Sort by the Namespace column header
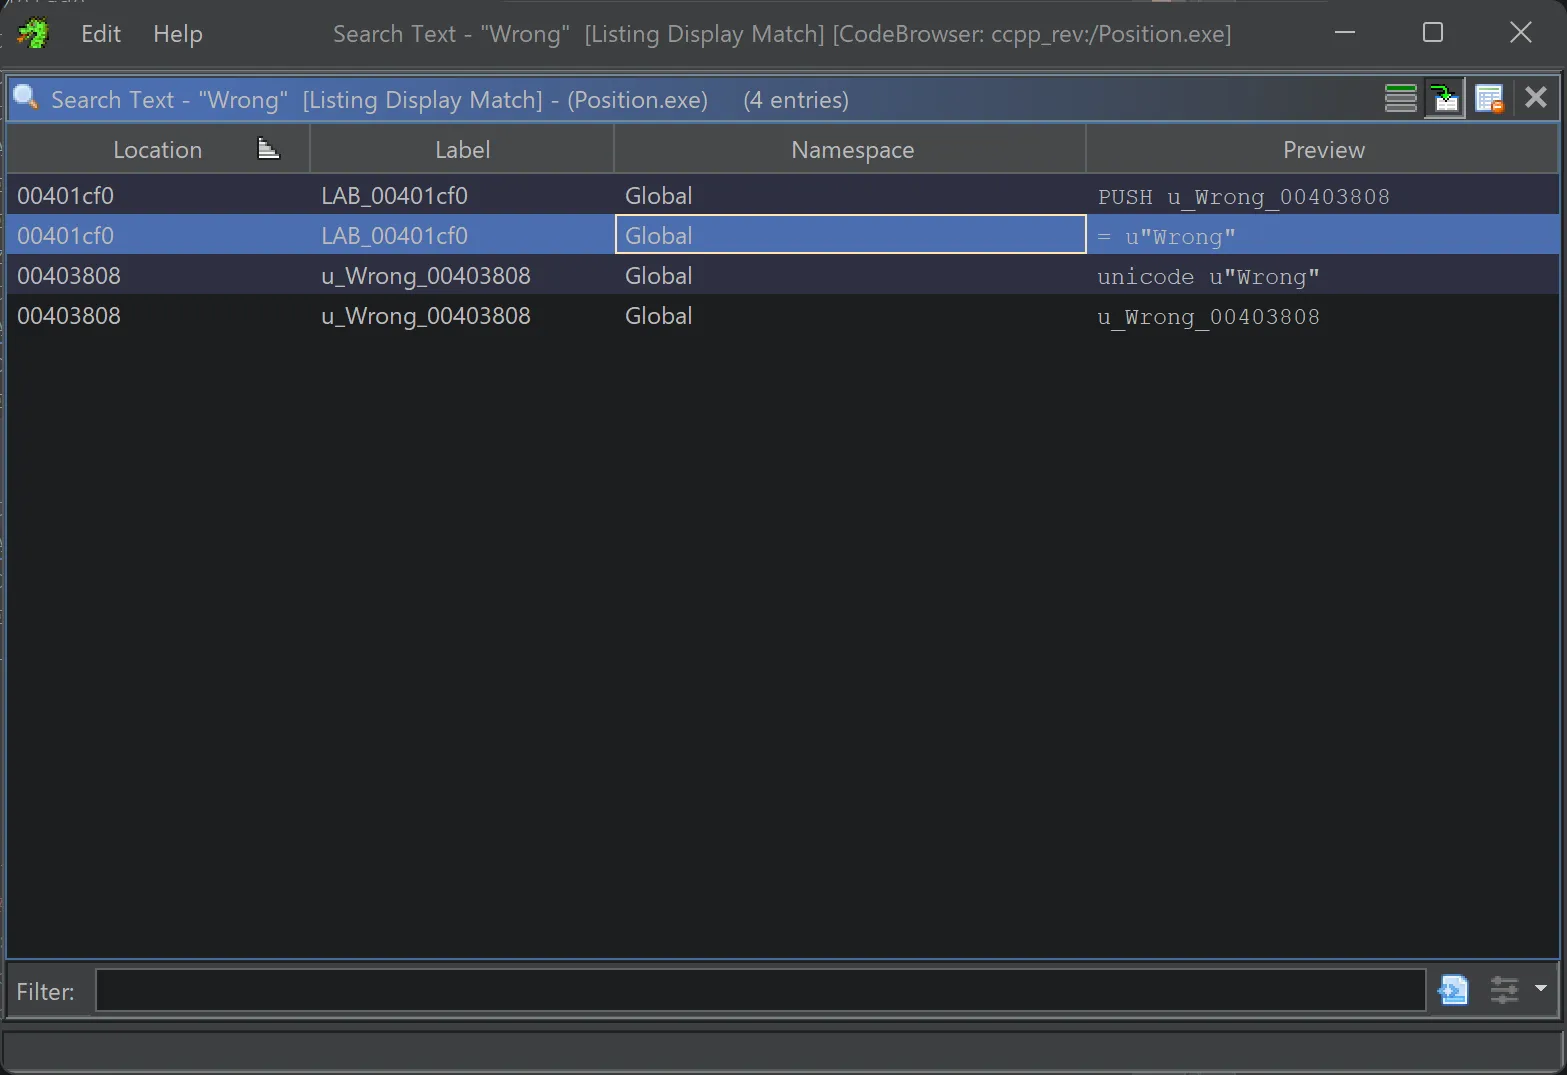 pyautogui.click(x=852, y=149)
